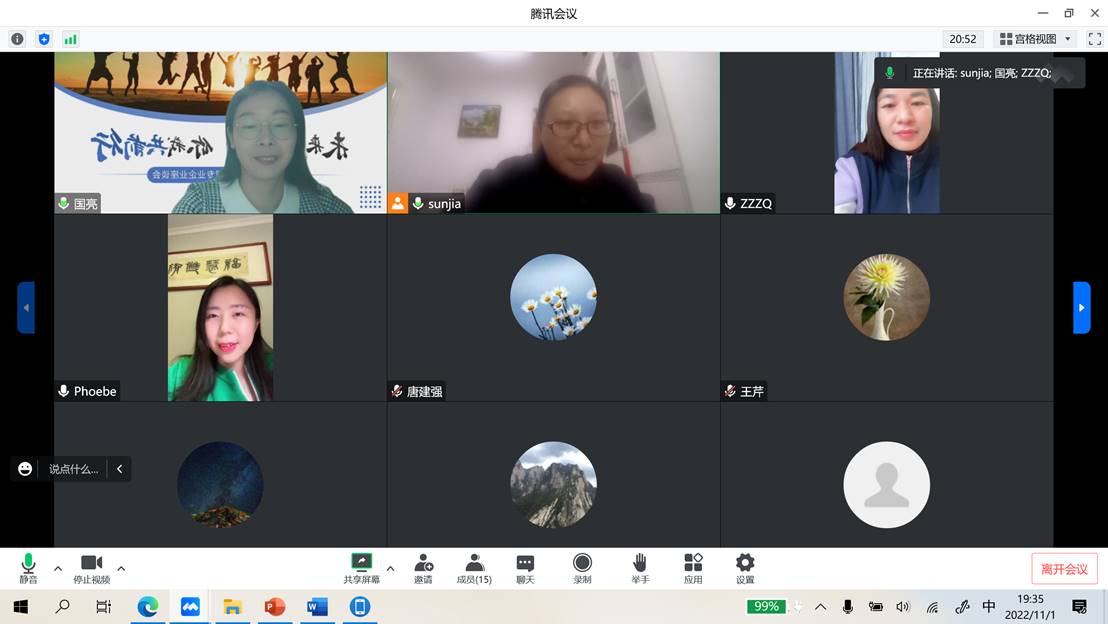Open the meeting info icon
This screenshot has width=1108, height=624.
17,39
